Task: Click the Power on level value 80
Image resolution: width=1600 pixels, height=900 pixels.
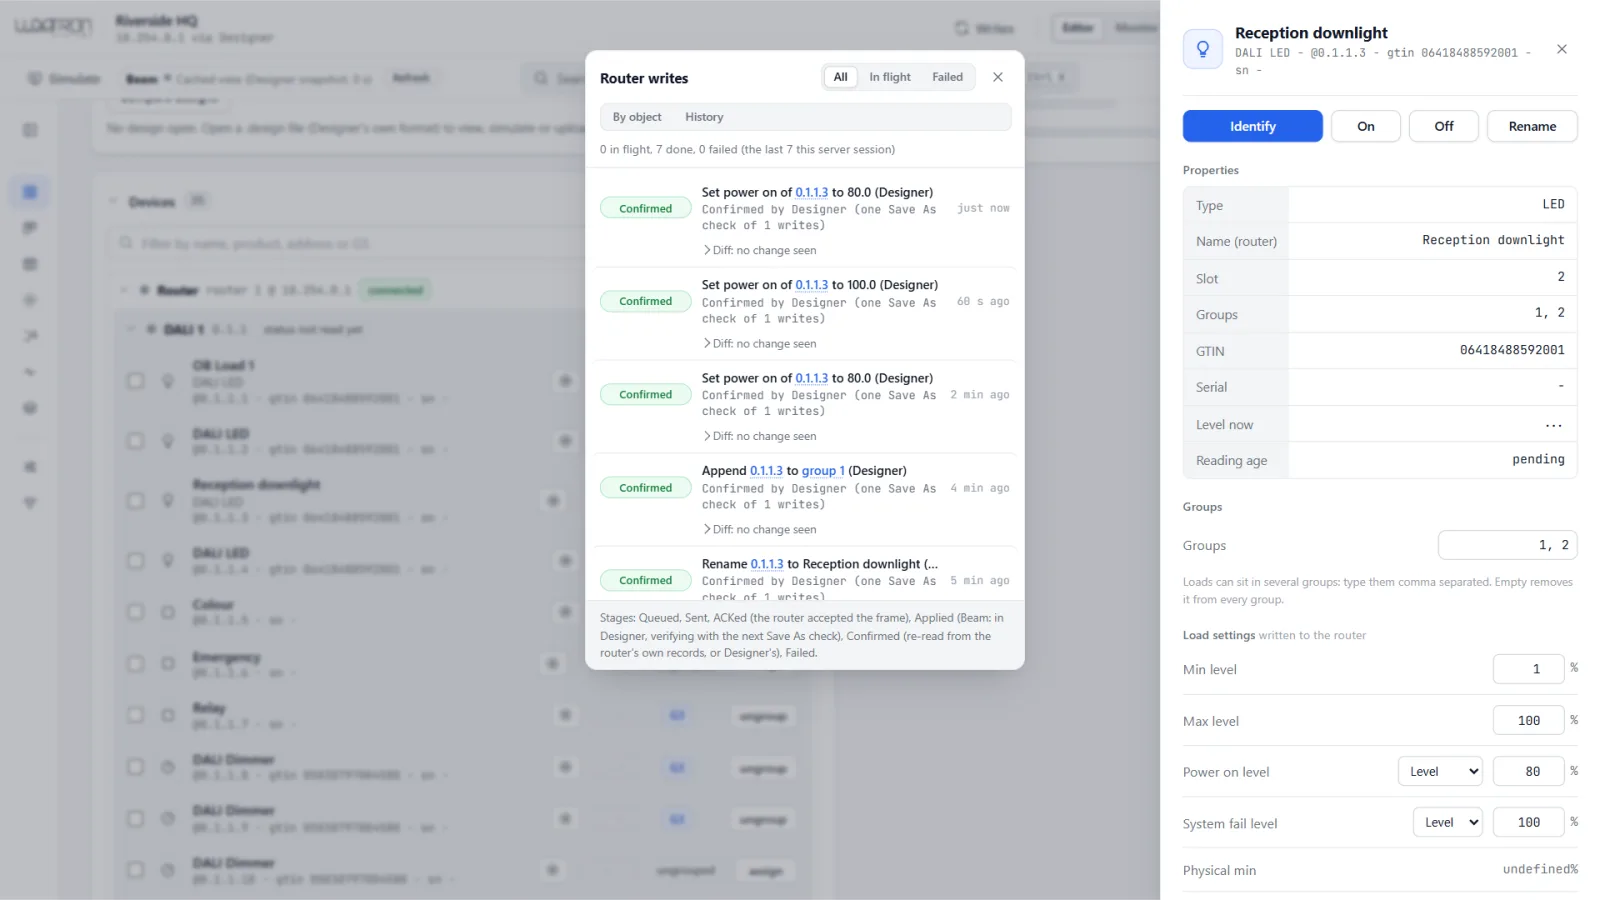Action: [1528, 771]
